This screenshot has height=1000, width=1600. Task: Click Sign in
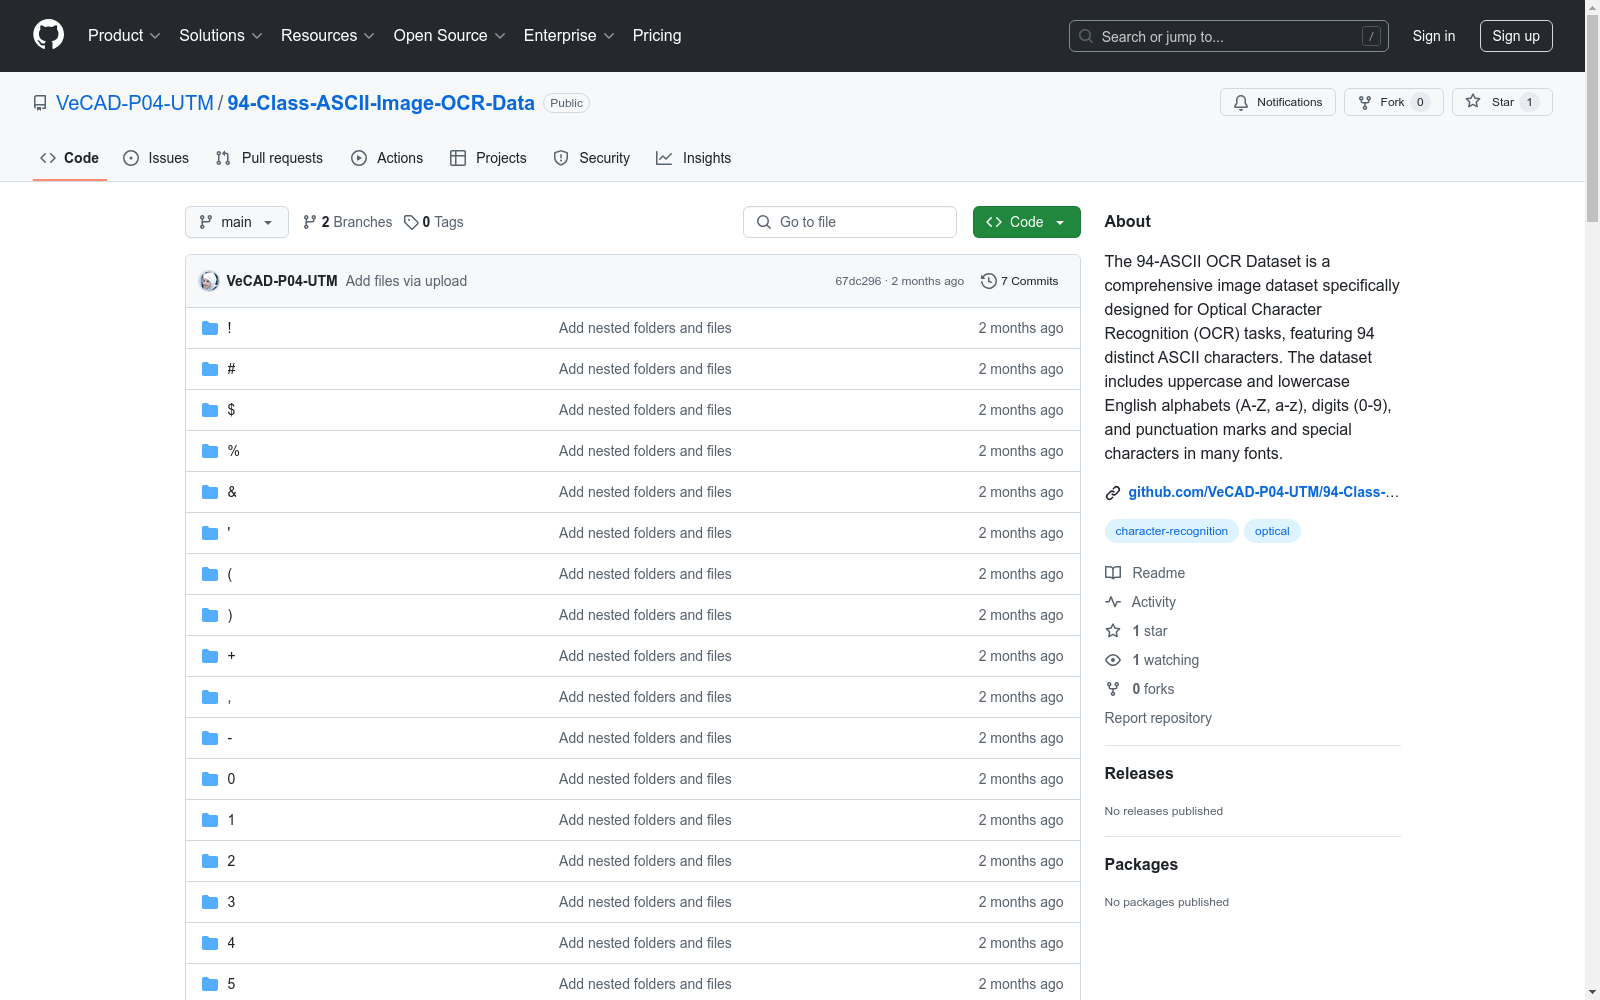(1433, 36)
